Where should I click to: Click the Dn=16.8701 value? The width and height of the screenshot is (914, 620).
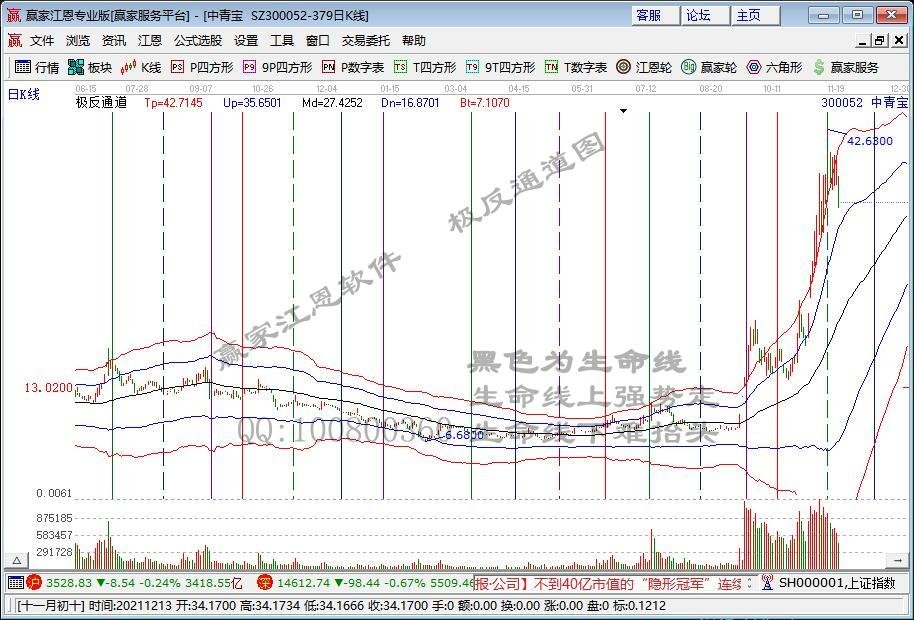(410, 103)
